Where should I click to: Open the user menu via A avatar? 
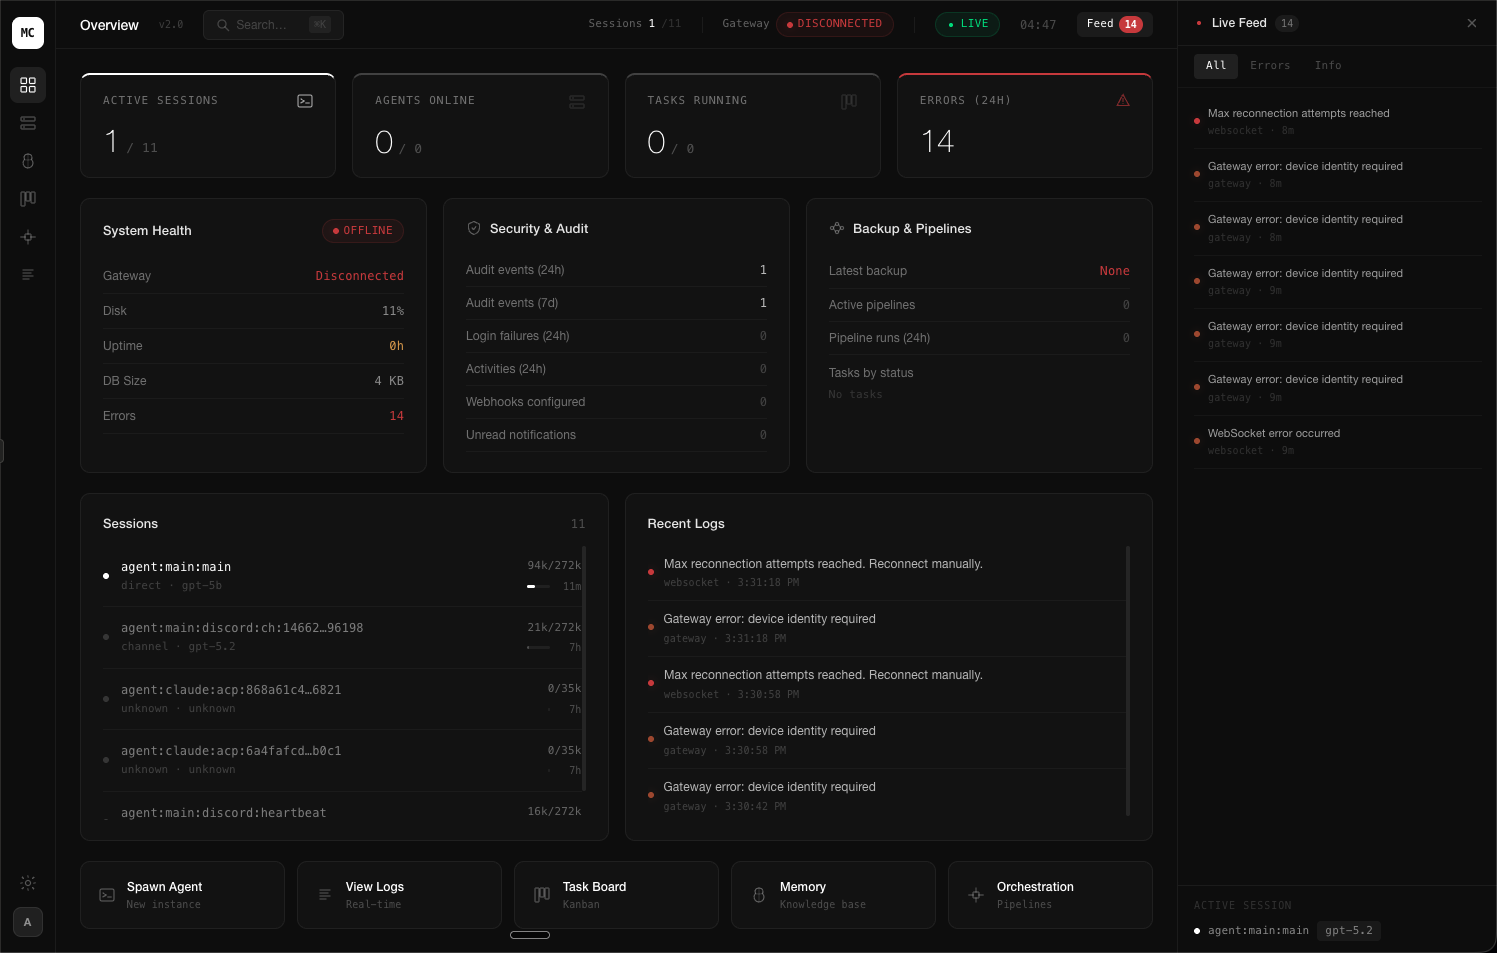coord(28,922)
